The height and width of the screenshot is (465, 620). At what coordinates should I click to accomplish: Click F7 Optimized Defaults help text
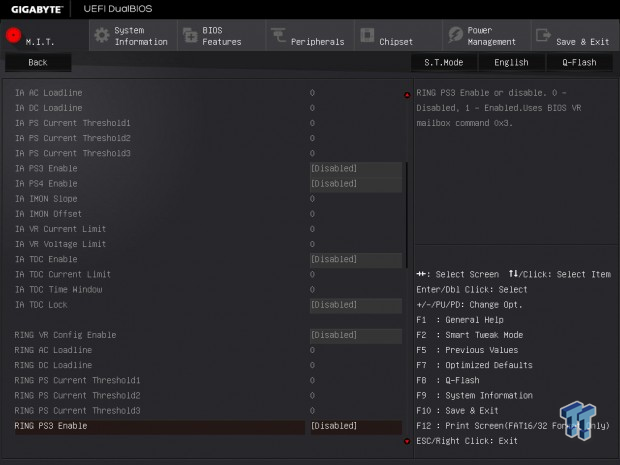(x=474, y=365)
